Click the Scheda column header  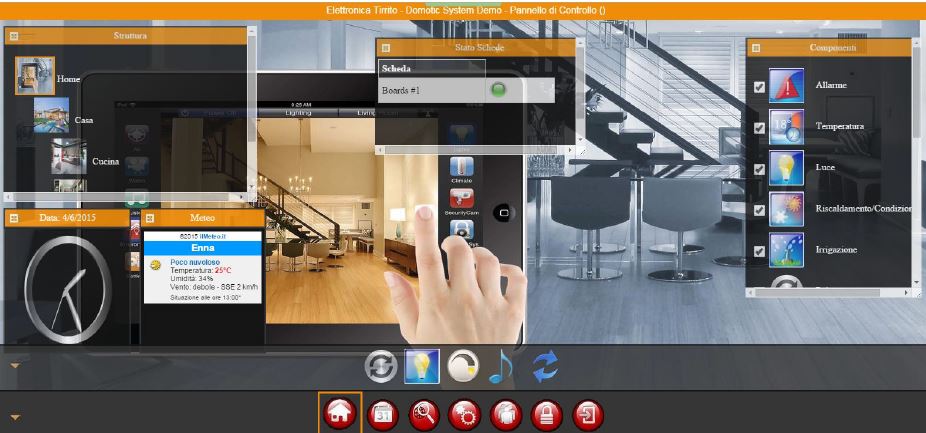tap(432, 68)
